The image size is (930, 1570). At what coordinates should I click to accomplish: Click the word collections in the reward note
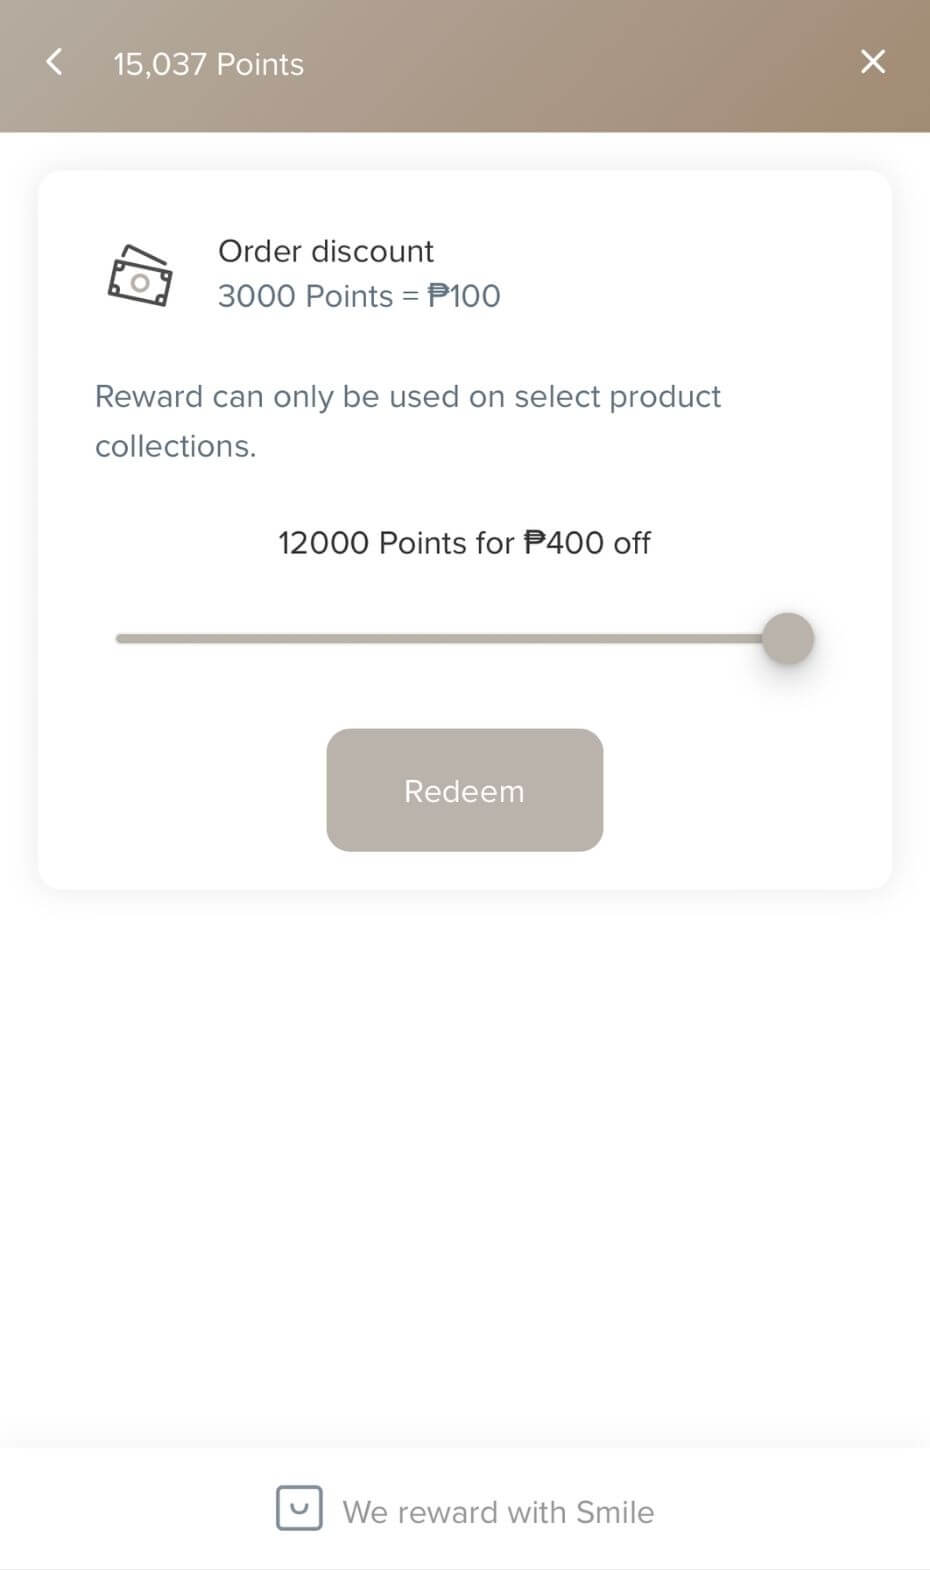(175, 446)
